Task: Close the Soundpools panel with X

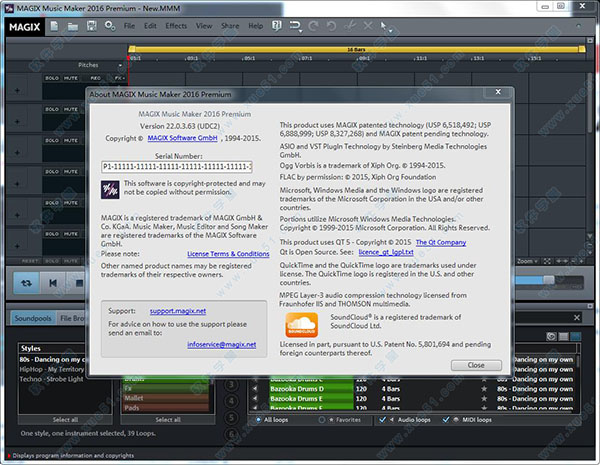Action: point(577,318)
